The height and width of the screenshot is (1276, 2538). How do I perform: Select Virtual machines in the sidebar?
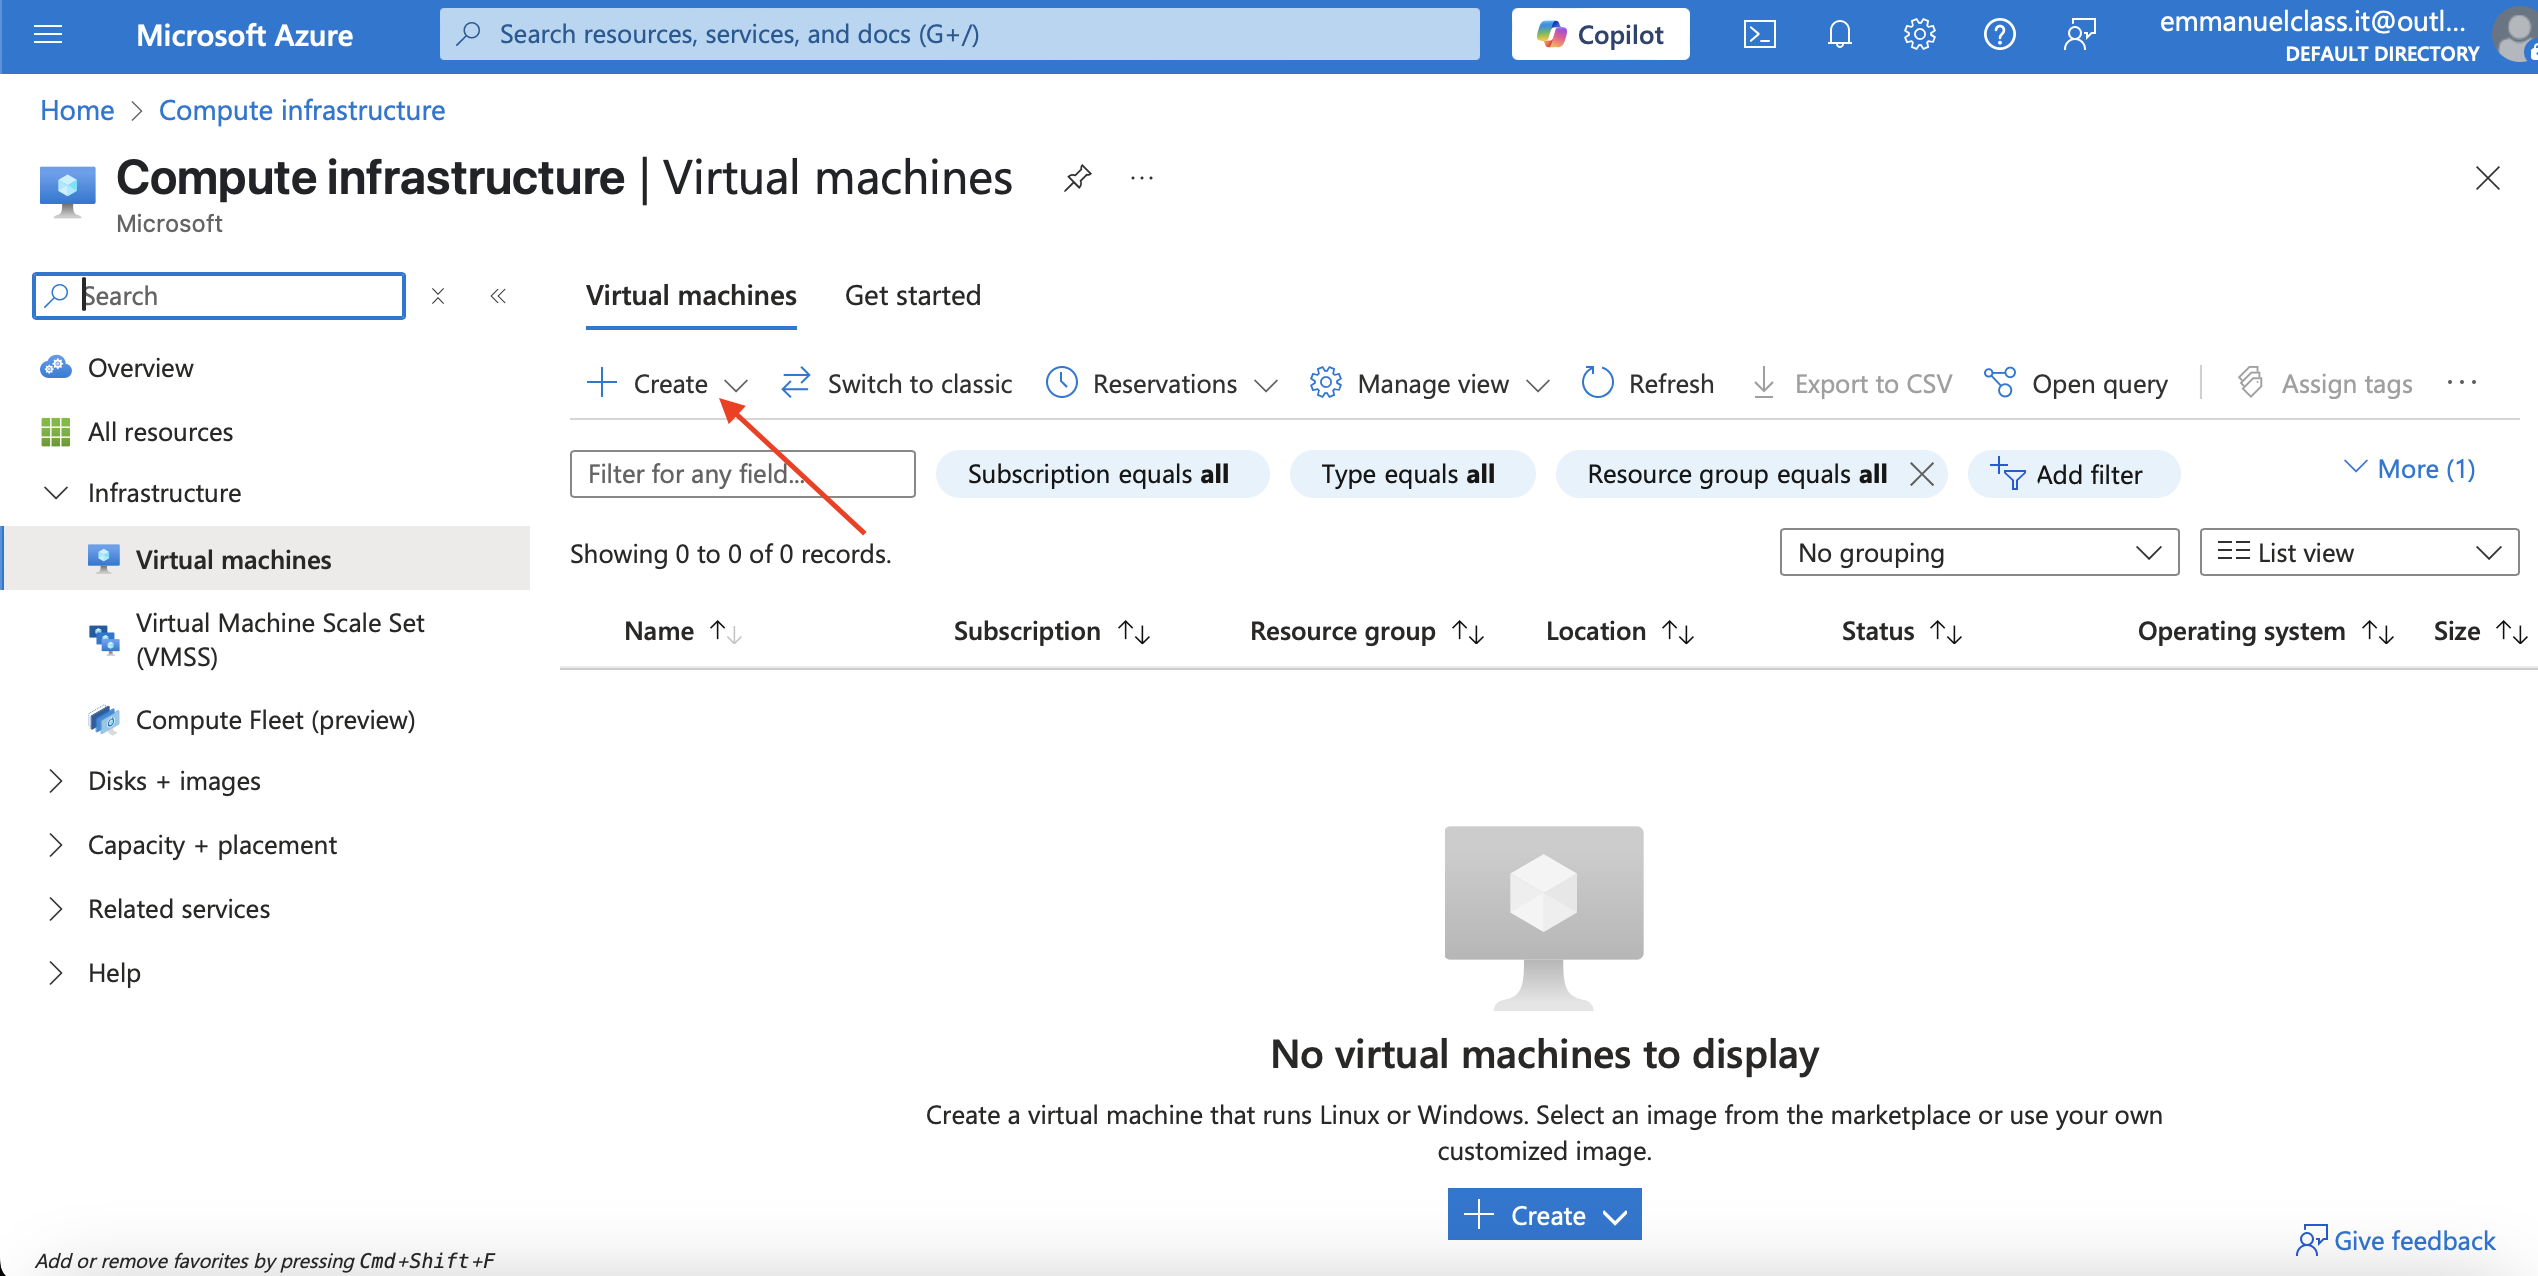click(266, 559)
